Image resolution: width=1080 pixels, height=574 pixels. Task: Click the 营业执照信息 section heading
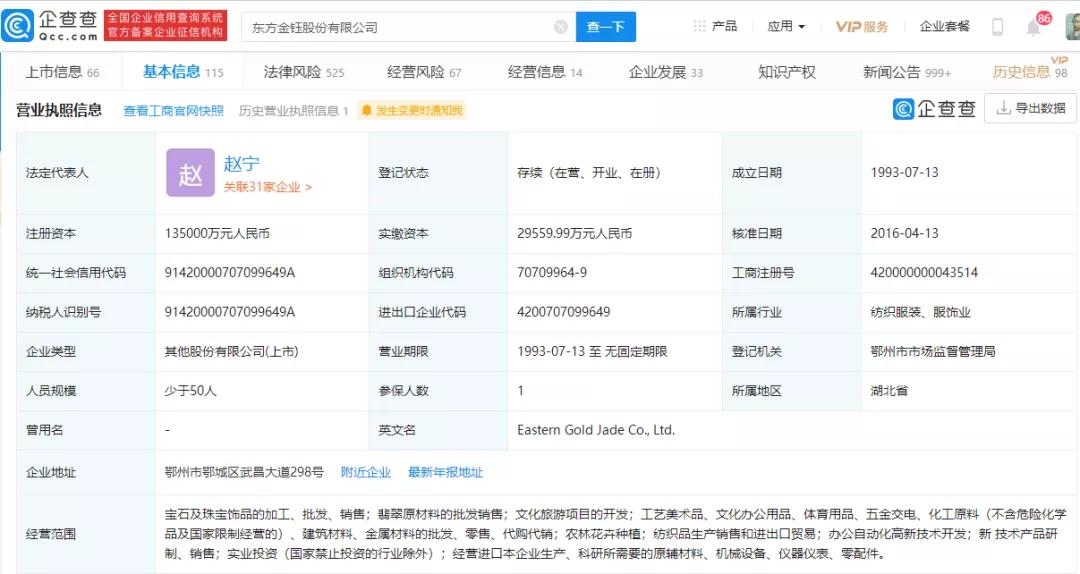coord(59,110)
